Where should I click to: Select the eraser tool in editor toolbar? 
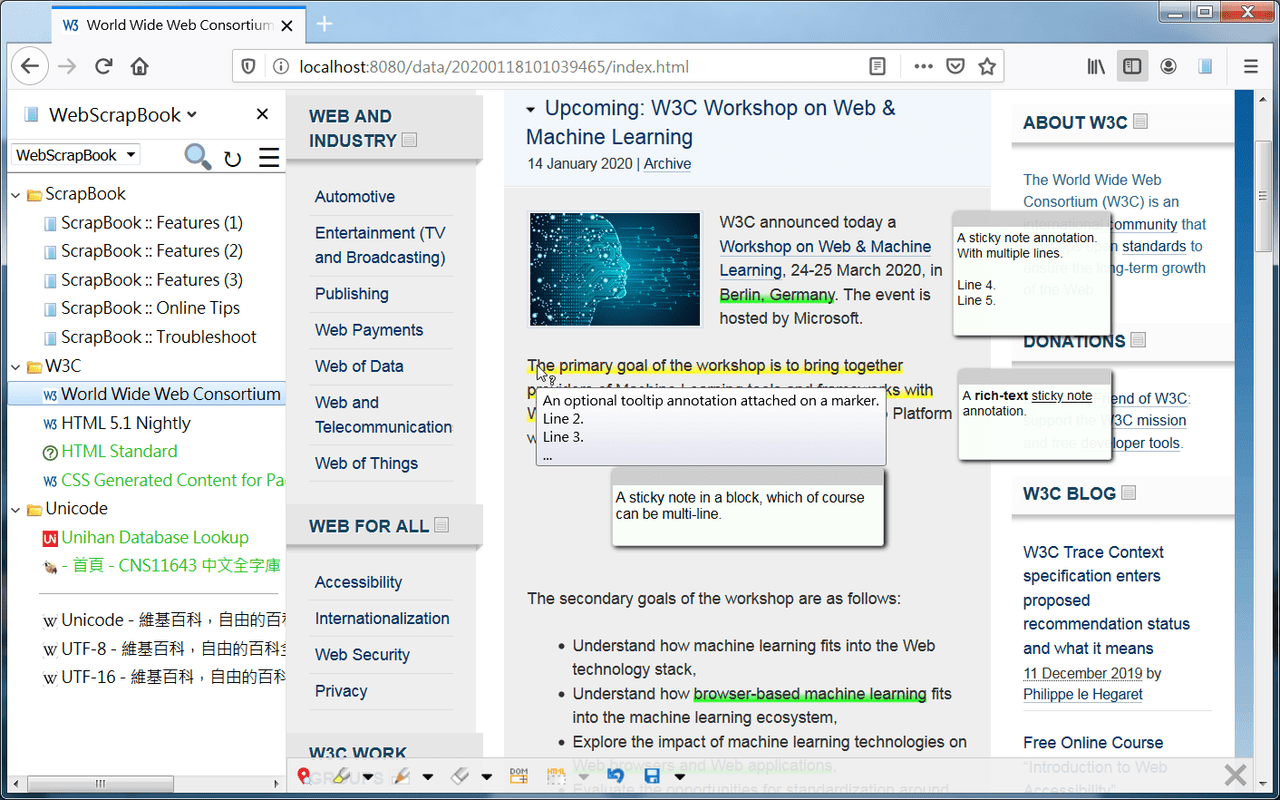pyautogui.click(x=460, y=775)
